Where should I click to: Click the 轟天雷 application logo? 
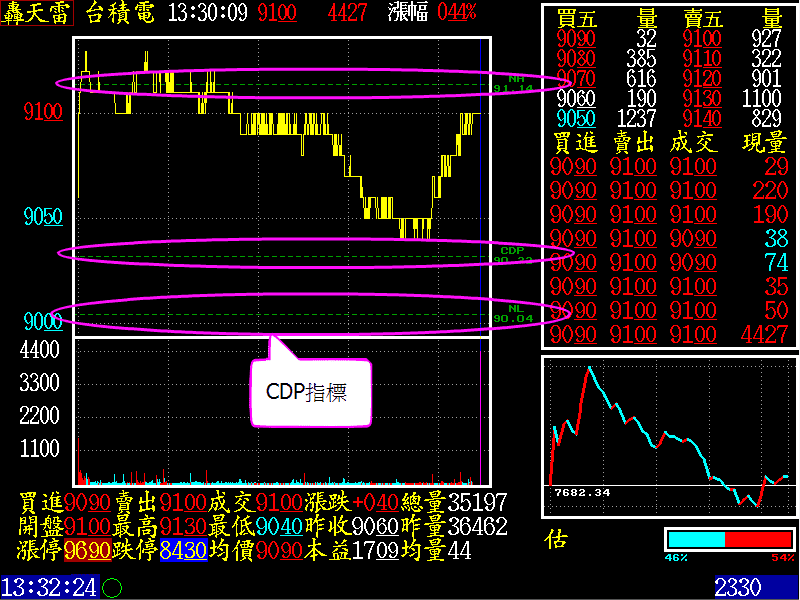[x=37, y=14]
